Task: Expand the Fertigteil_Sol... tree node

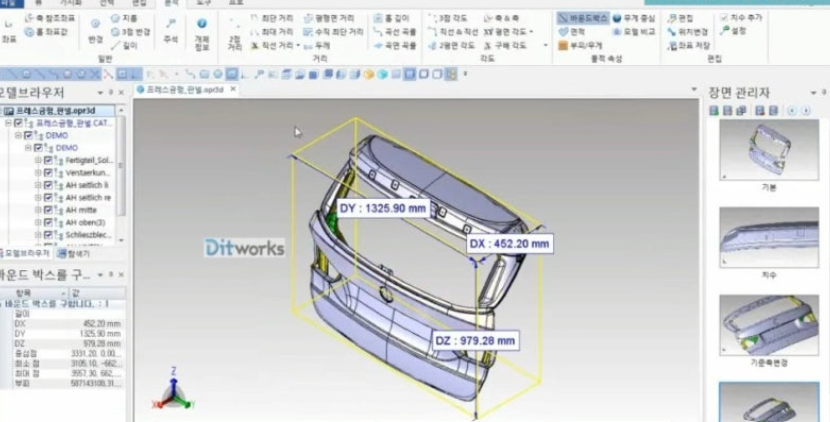Action: [38, 160]
